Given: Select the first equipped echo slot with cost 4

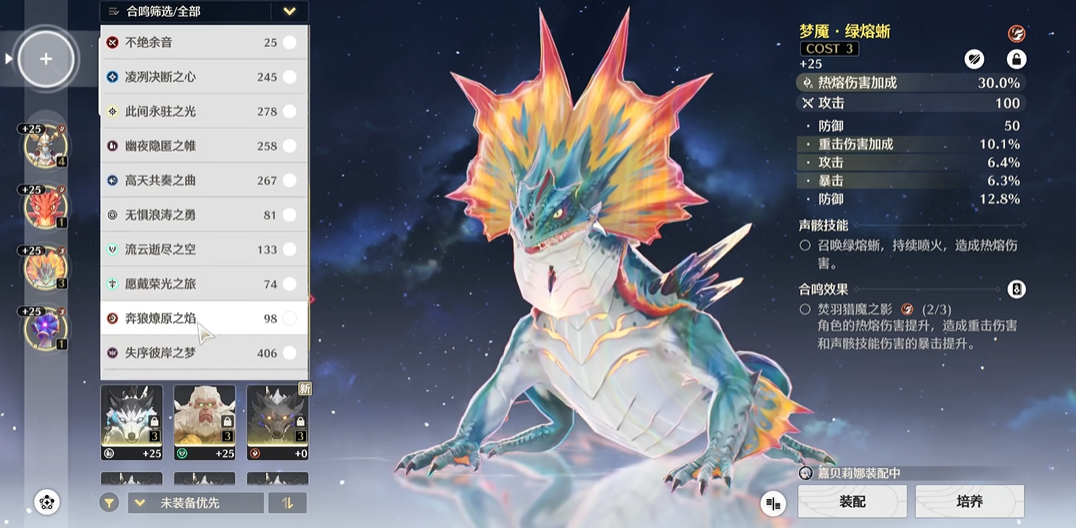Looking at the screenshot, I should pos(46,146).
